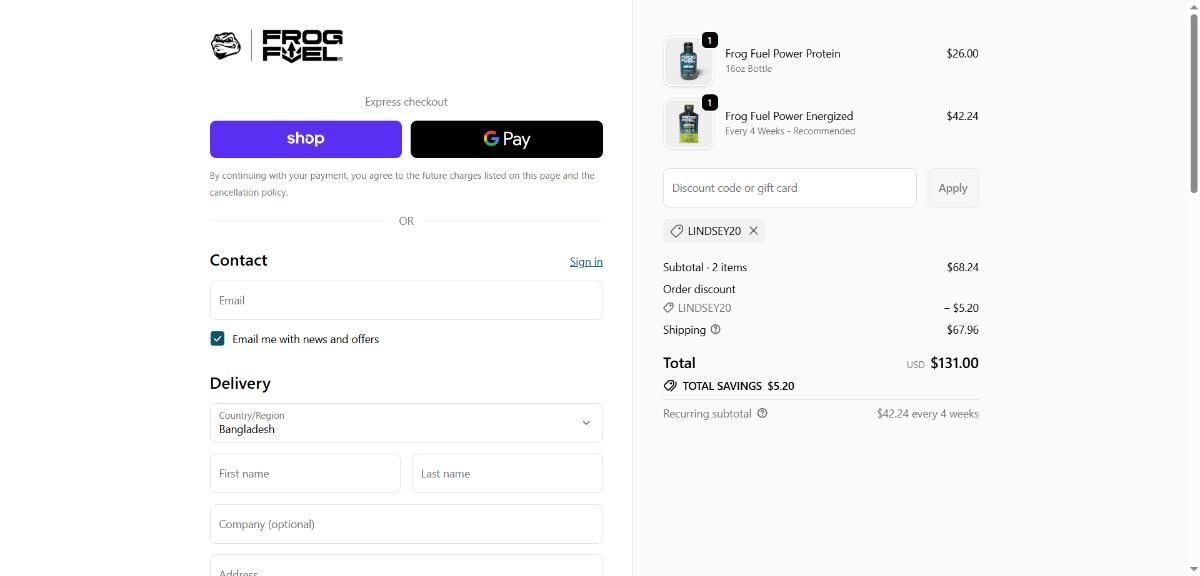Click the tag icon in LINDSEY20 chip
This screenshot has width=1200, height=576.
677,231
